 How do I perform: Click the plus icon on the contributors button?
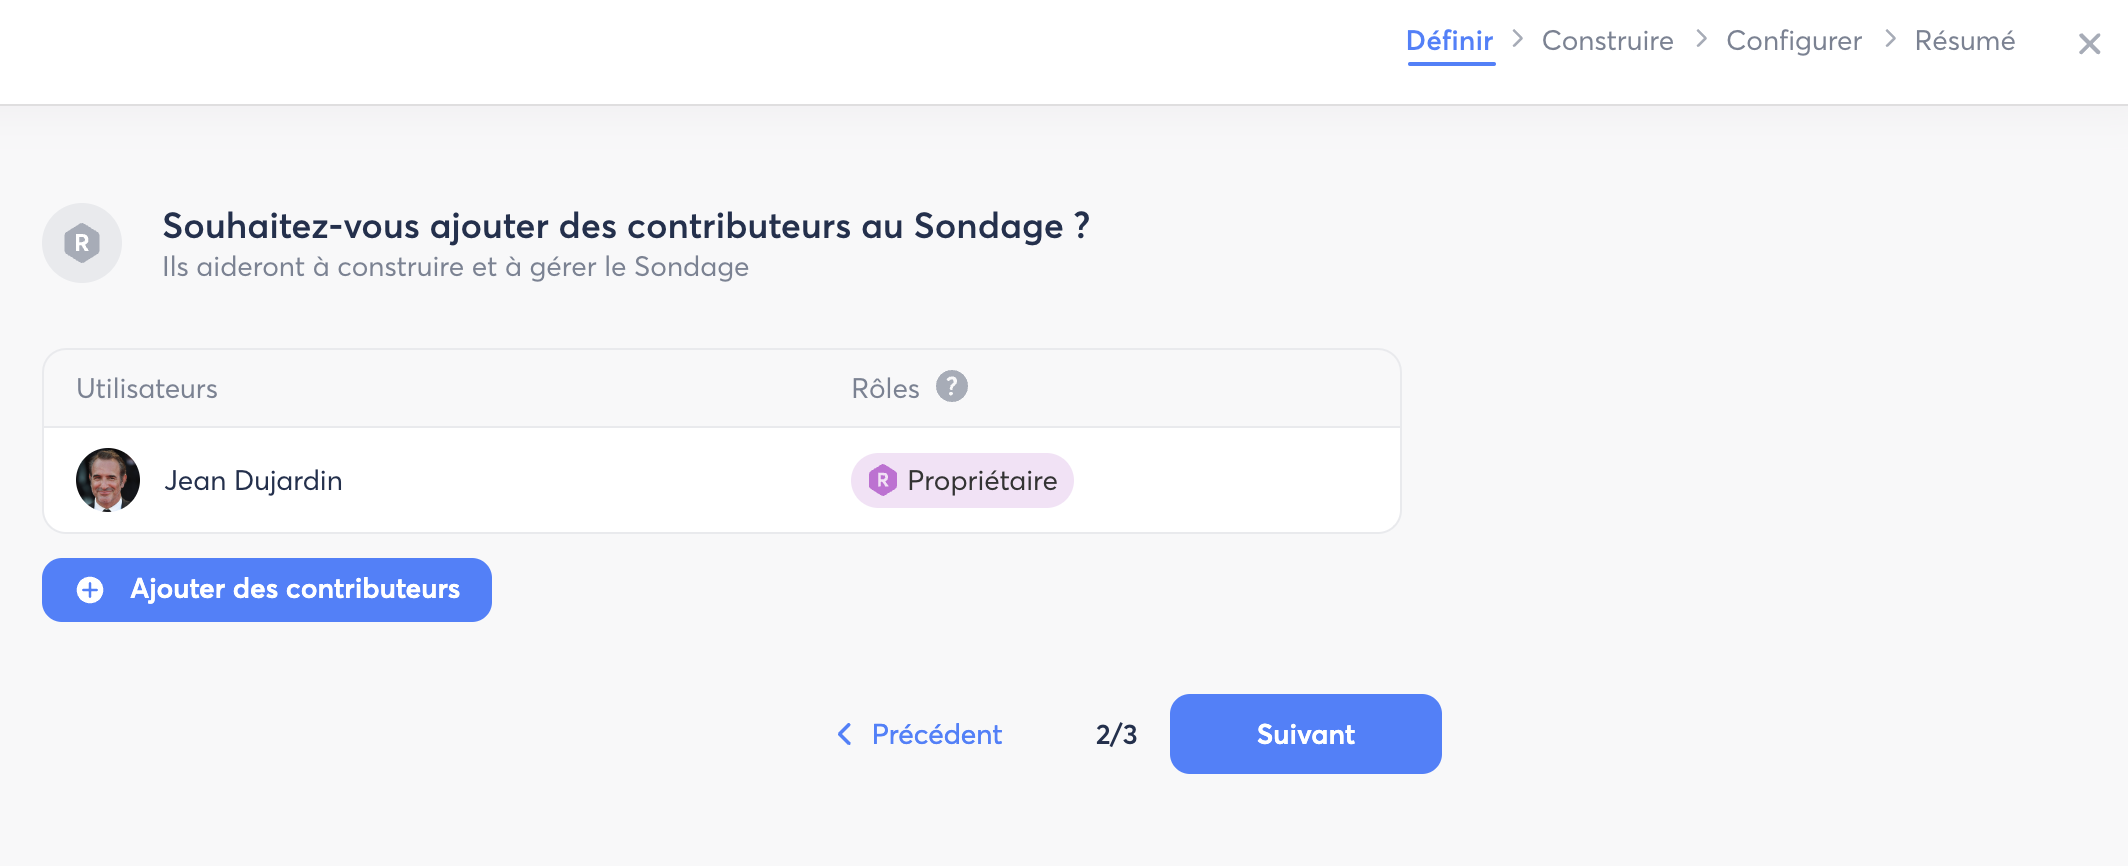[90, 590]
